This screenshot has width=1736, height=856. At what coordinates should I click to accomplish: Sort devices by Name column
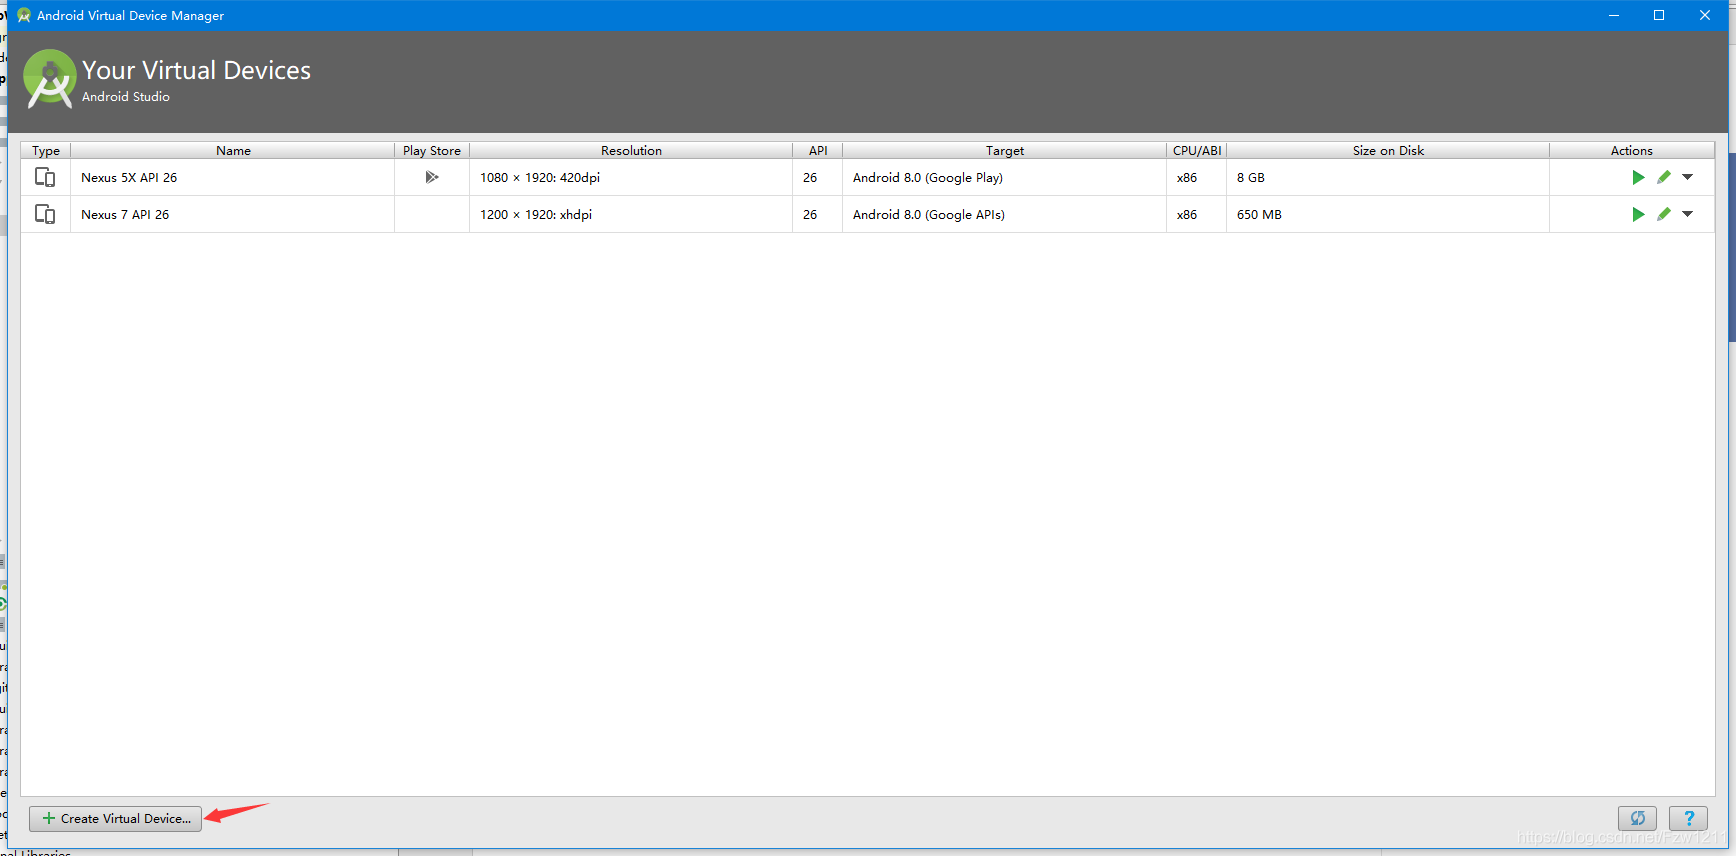pos(233,151)
